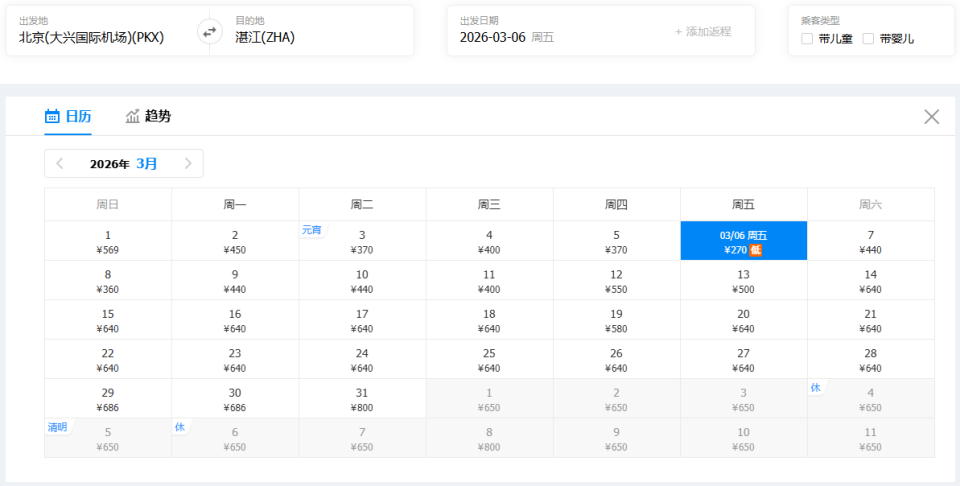Viewport: 960px width, 486px height.
Task: Select March 12 priced ¥550
Action: [617, 280]
